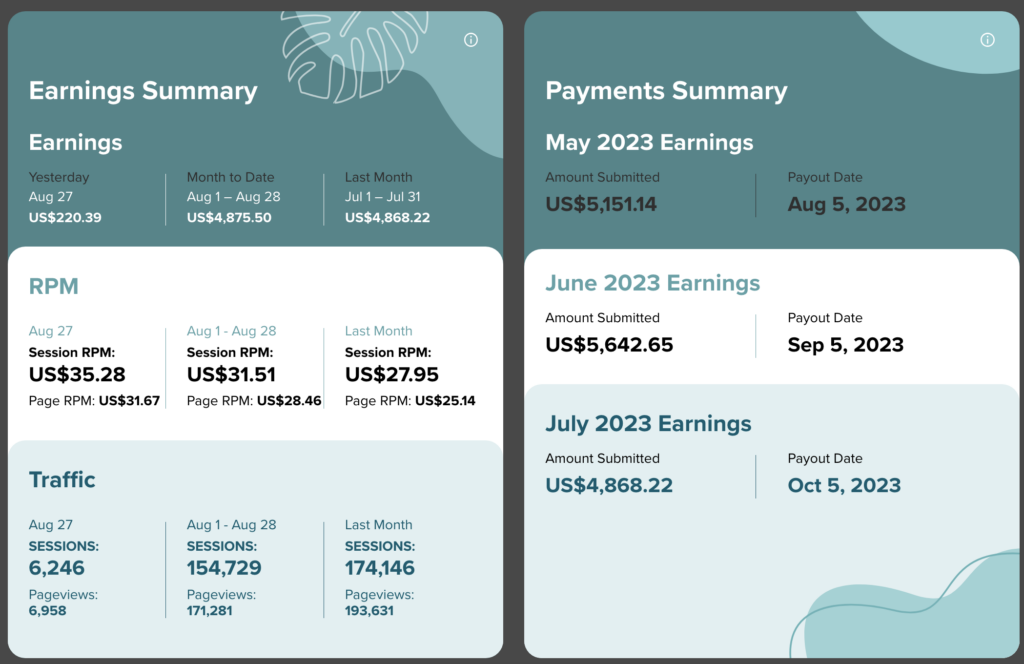Select Last Month earnings US$4,868.22 in Earnings

pyautogui.click(x=387, y=217)
